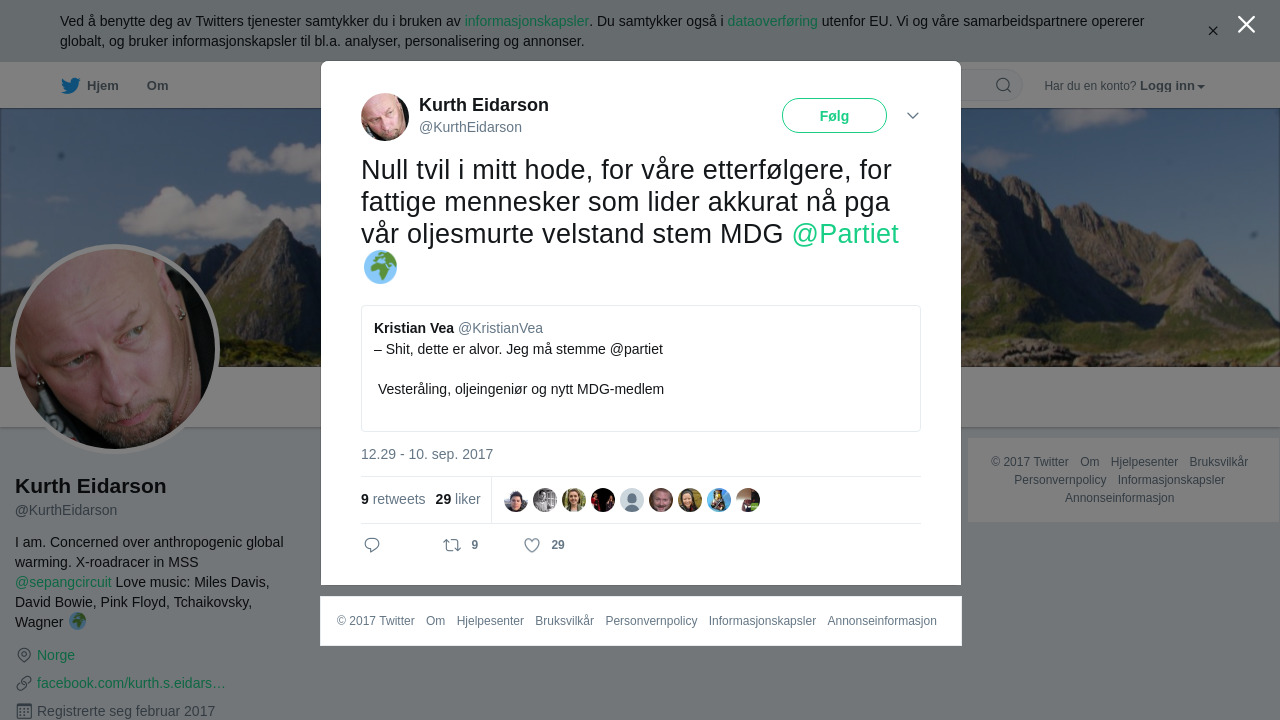The width and height of the screenshot is (1280, 720).
Task: Close the tweet modal with large X
Action: tap(1246, 24)
